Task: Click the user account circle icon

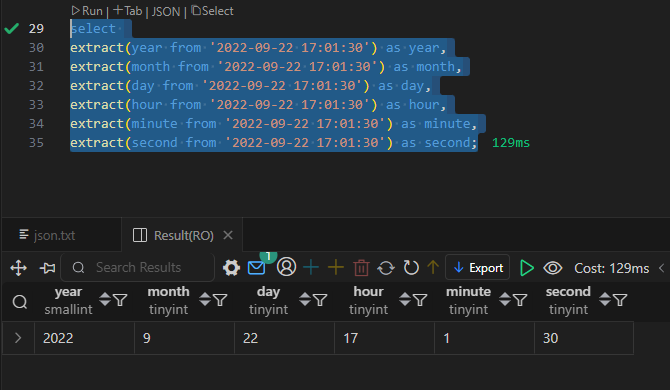Action: [286, 267]
